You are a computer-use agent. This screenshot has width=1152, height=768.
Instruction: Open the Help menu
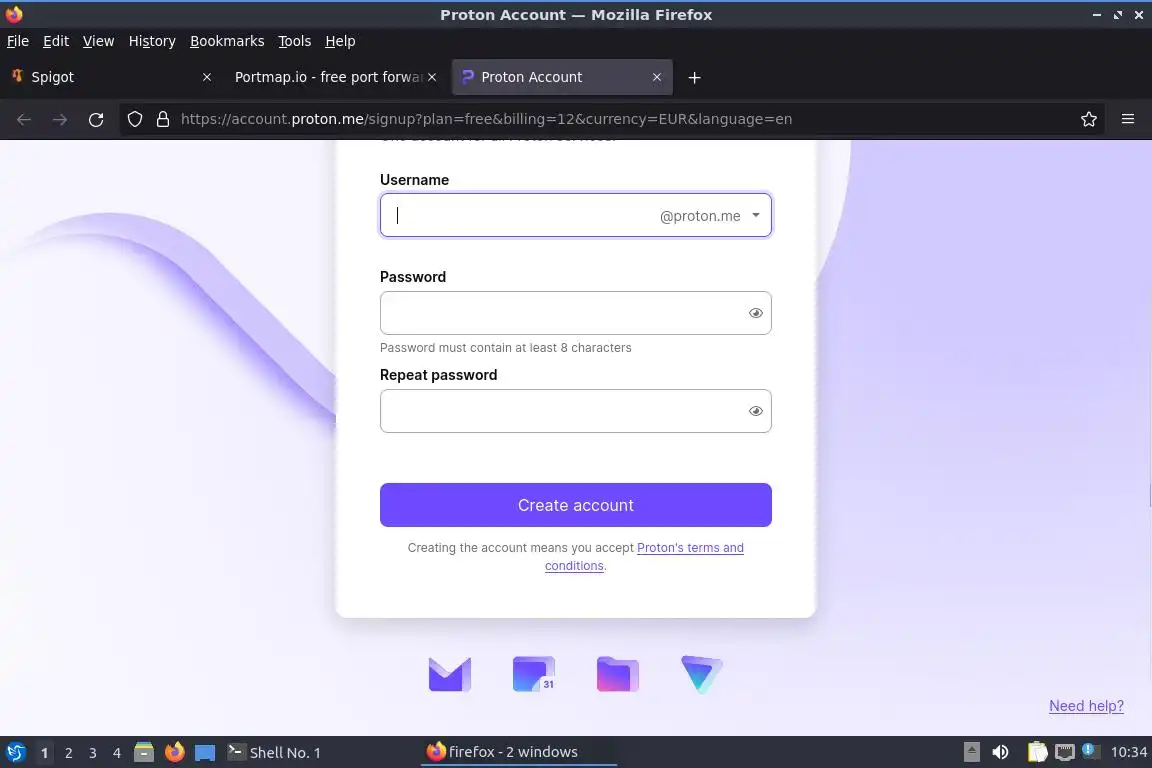340,41
